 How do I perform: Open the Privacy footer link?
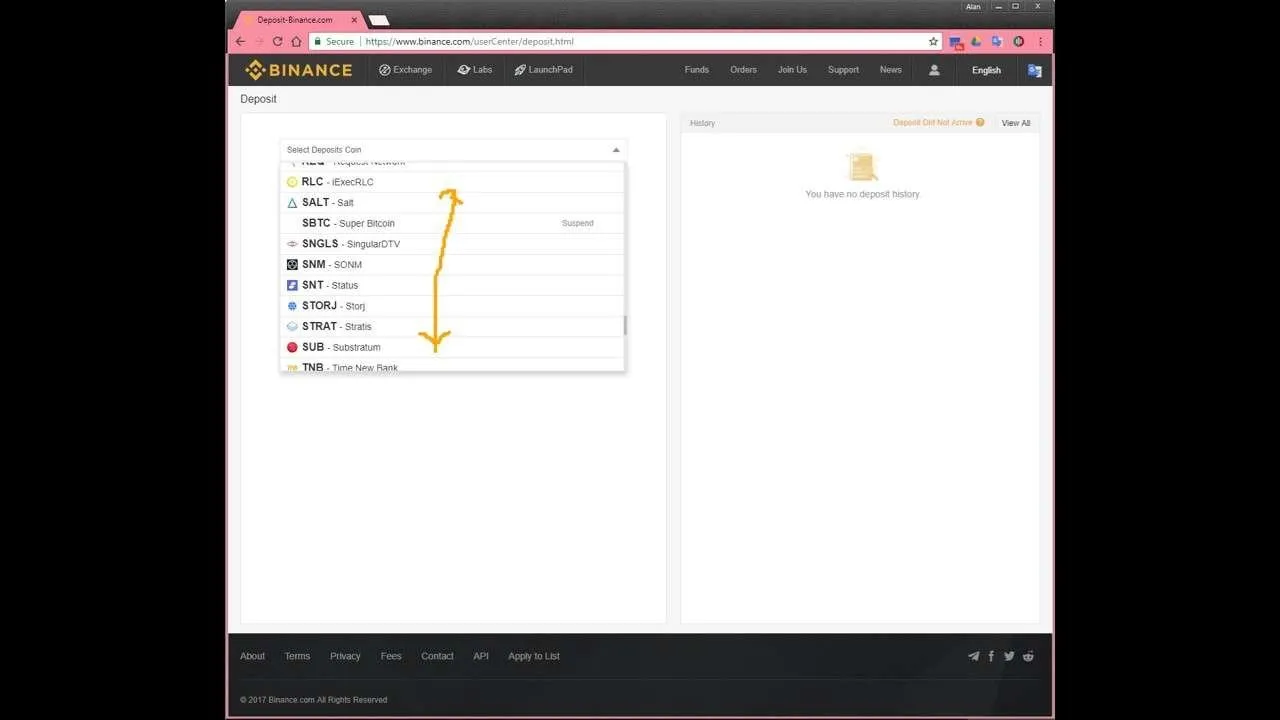click(345, 656)
